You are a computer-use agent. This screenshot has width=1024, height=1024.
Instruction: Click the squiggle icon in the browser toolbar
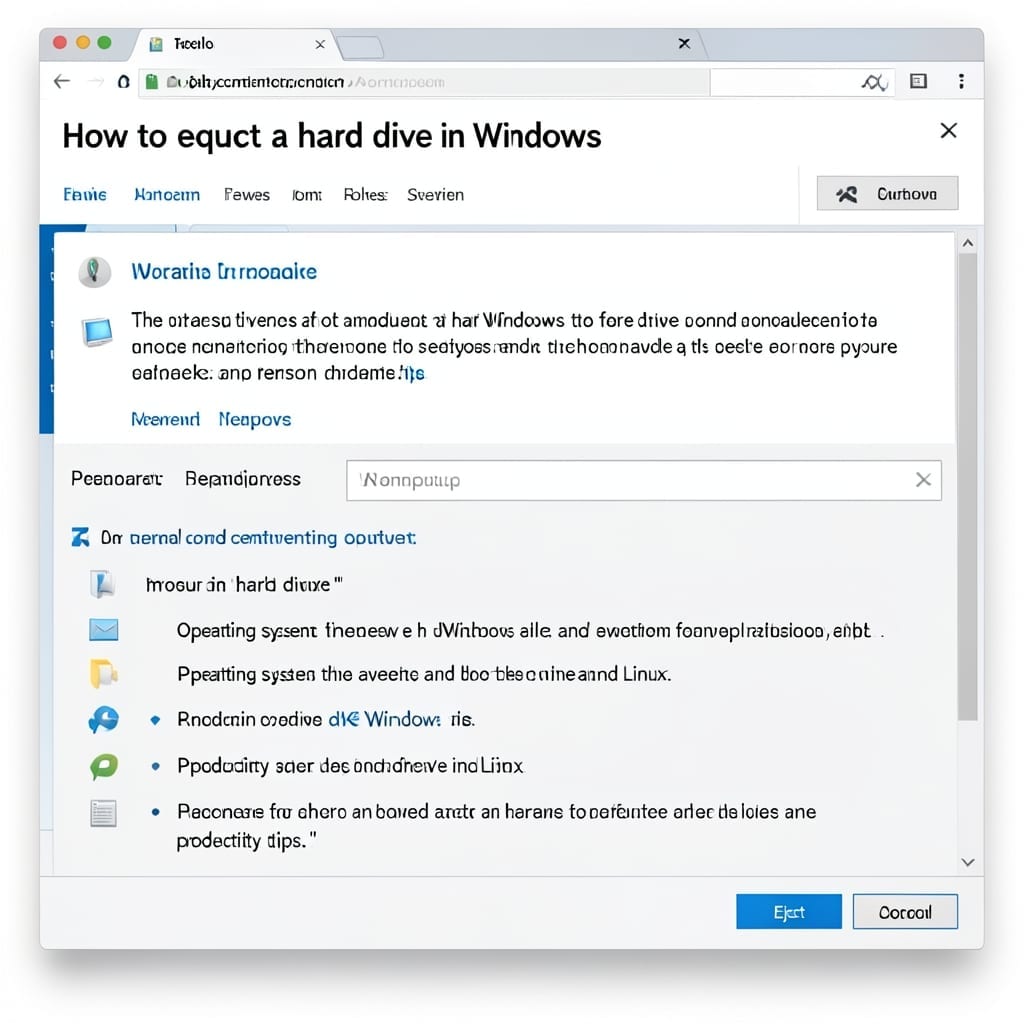(874, 82)
